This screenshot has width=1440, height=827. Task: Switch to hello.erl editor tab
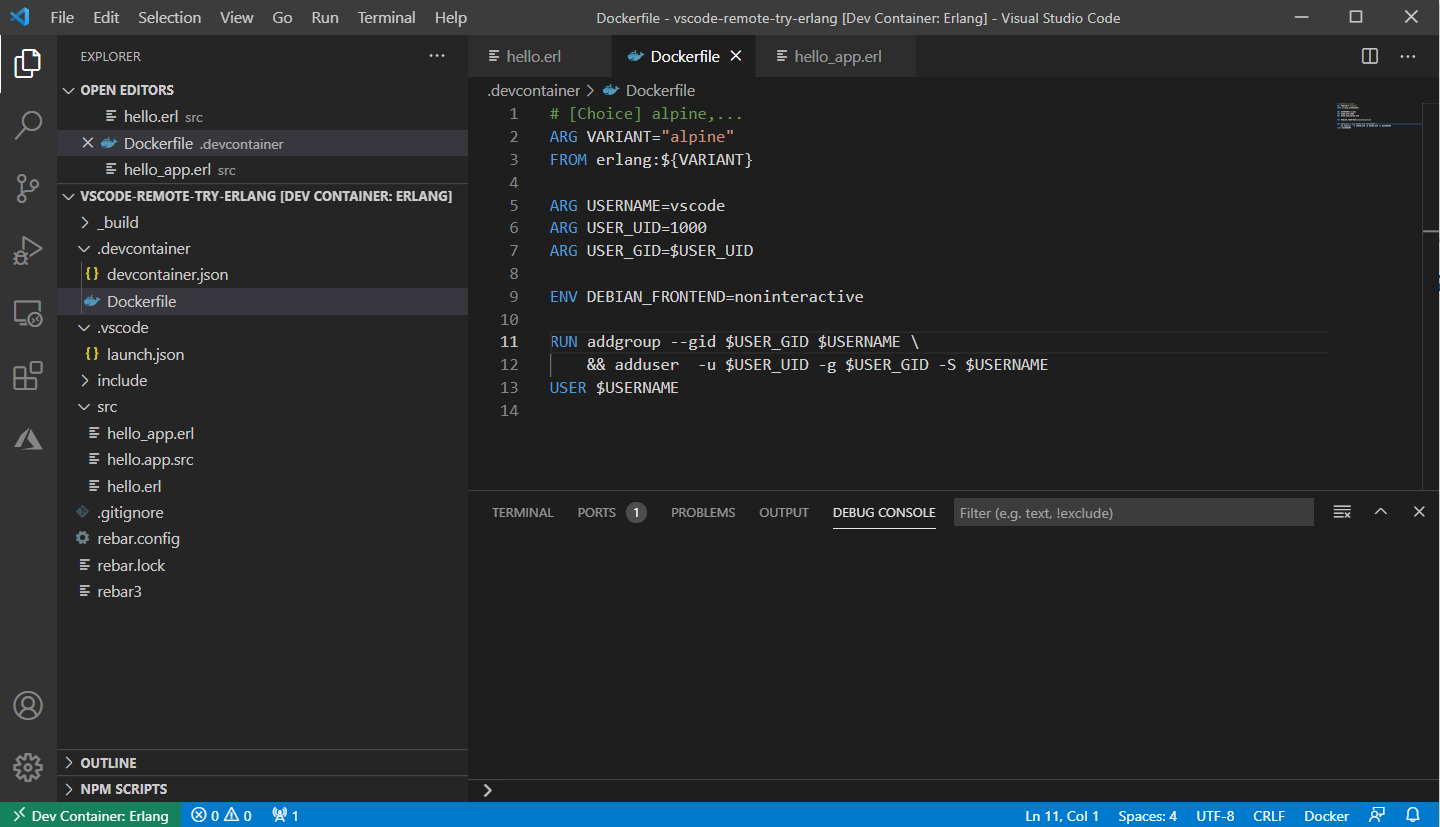pos(538,56)
